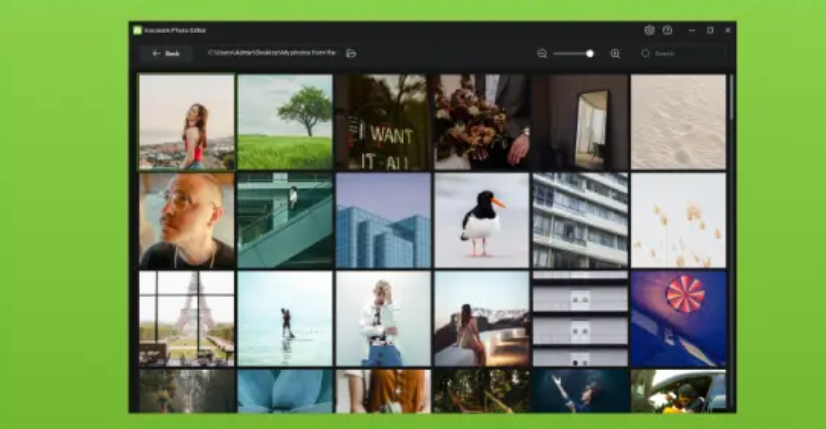Image resolution: width=826 pixels, height=429 pixels.
Task: Click the zoom in magnifier icon
Action: pyautogui.click(x=615, y=54)
